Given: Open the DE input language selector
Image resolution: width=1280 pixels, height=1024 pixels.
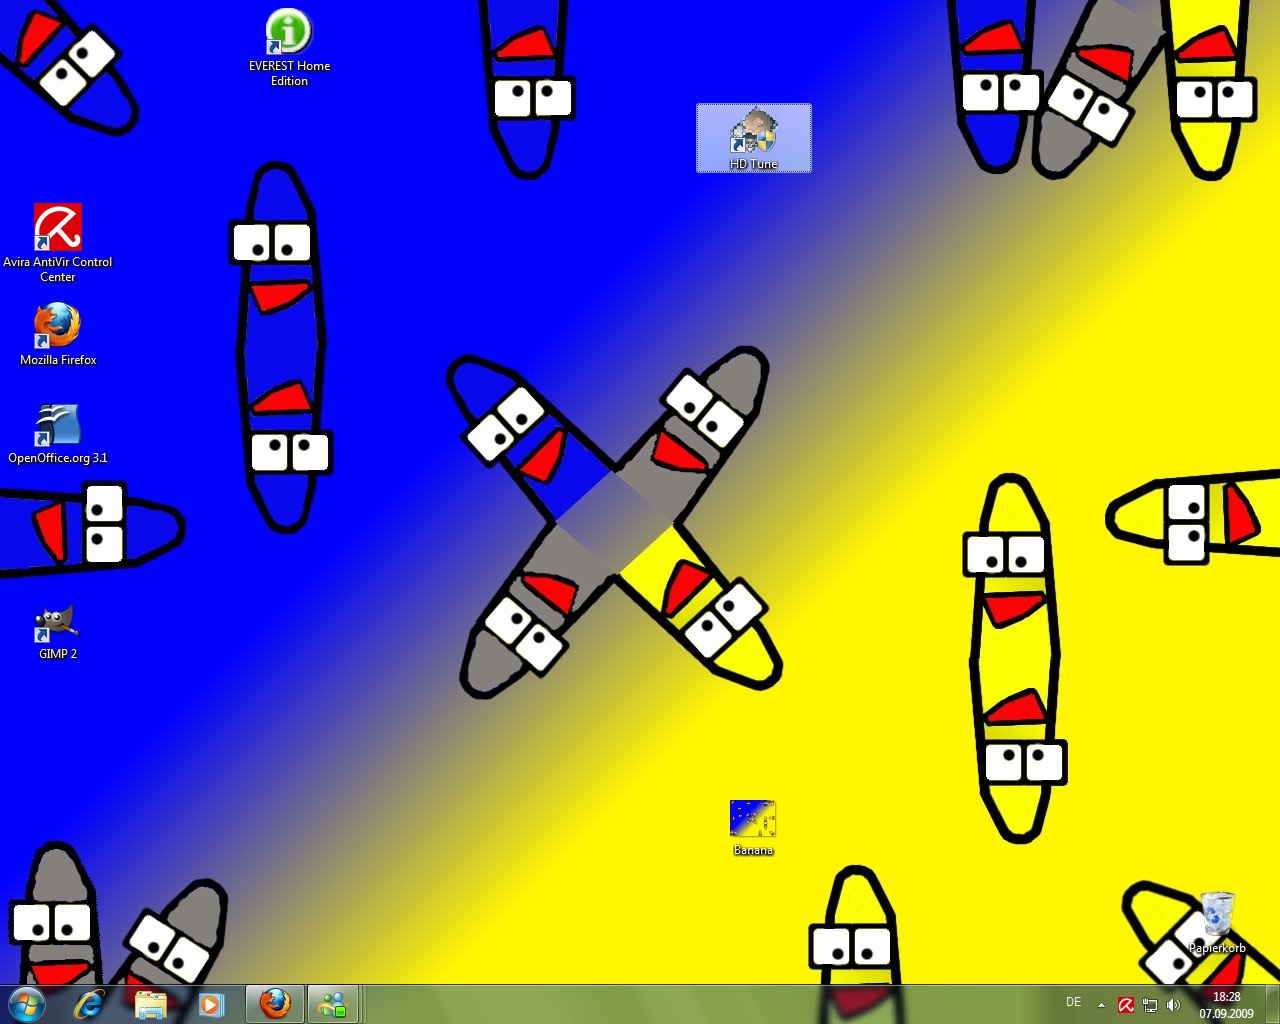Looking at the screenshot, I should (1073, 1002).
